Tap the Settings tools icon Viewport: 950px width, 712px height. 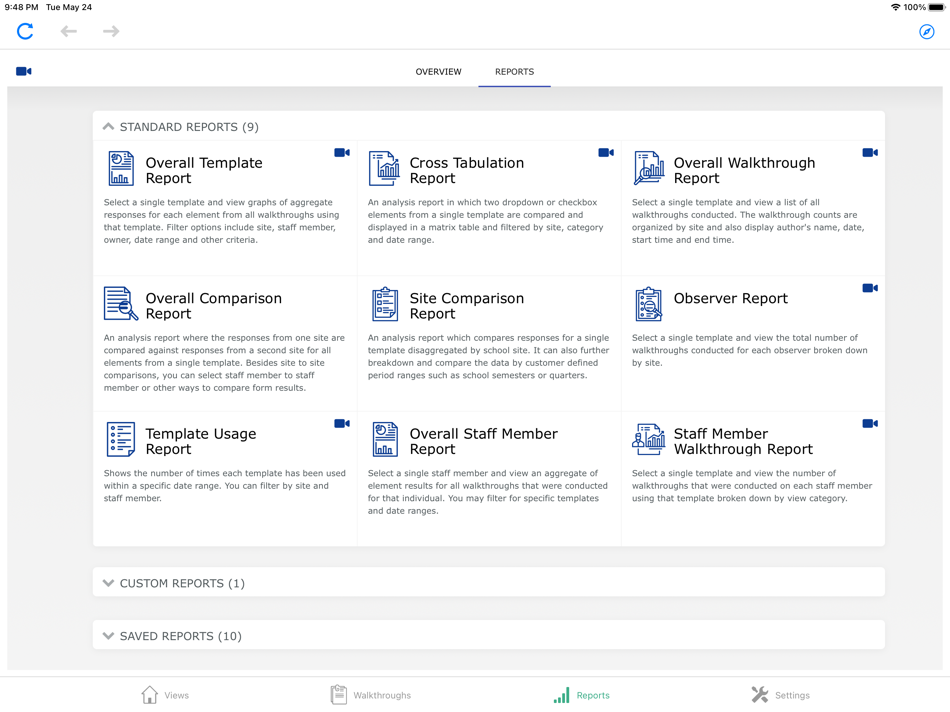point(760,694)
